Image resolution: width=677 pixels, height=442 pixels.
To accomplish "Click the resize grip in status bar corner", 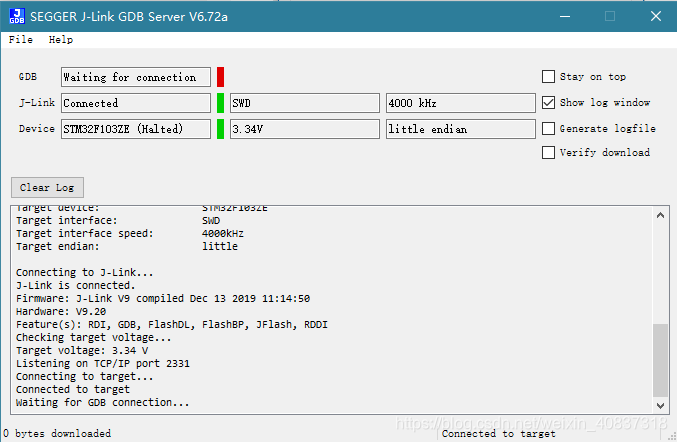I will [671, 436].
